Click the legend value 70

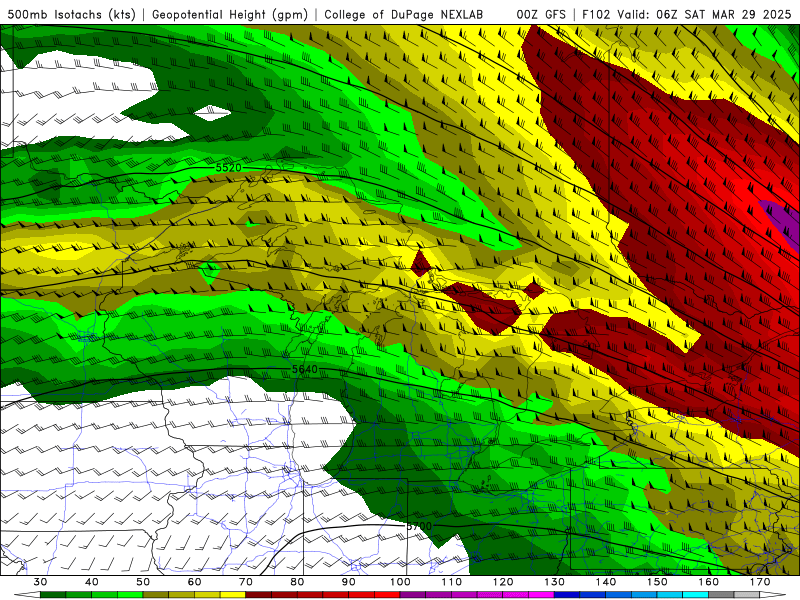click(246, 582)
